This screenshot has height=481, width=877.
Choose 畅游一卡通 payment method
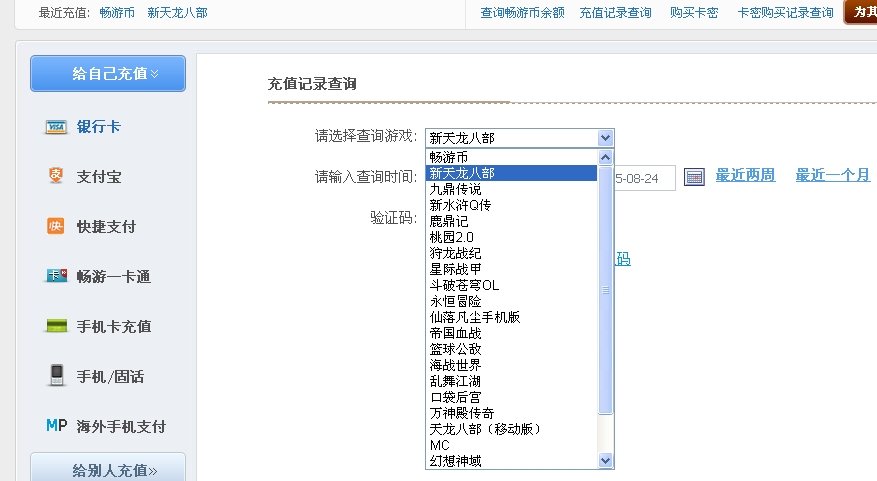point(114,276)
